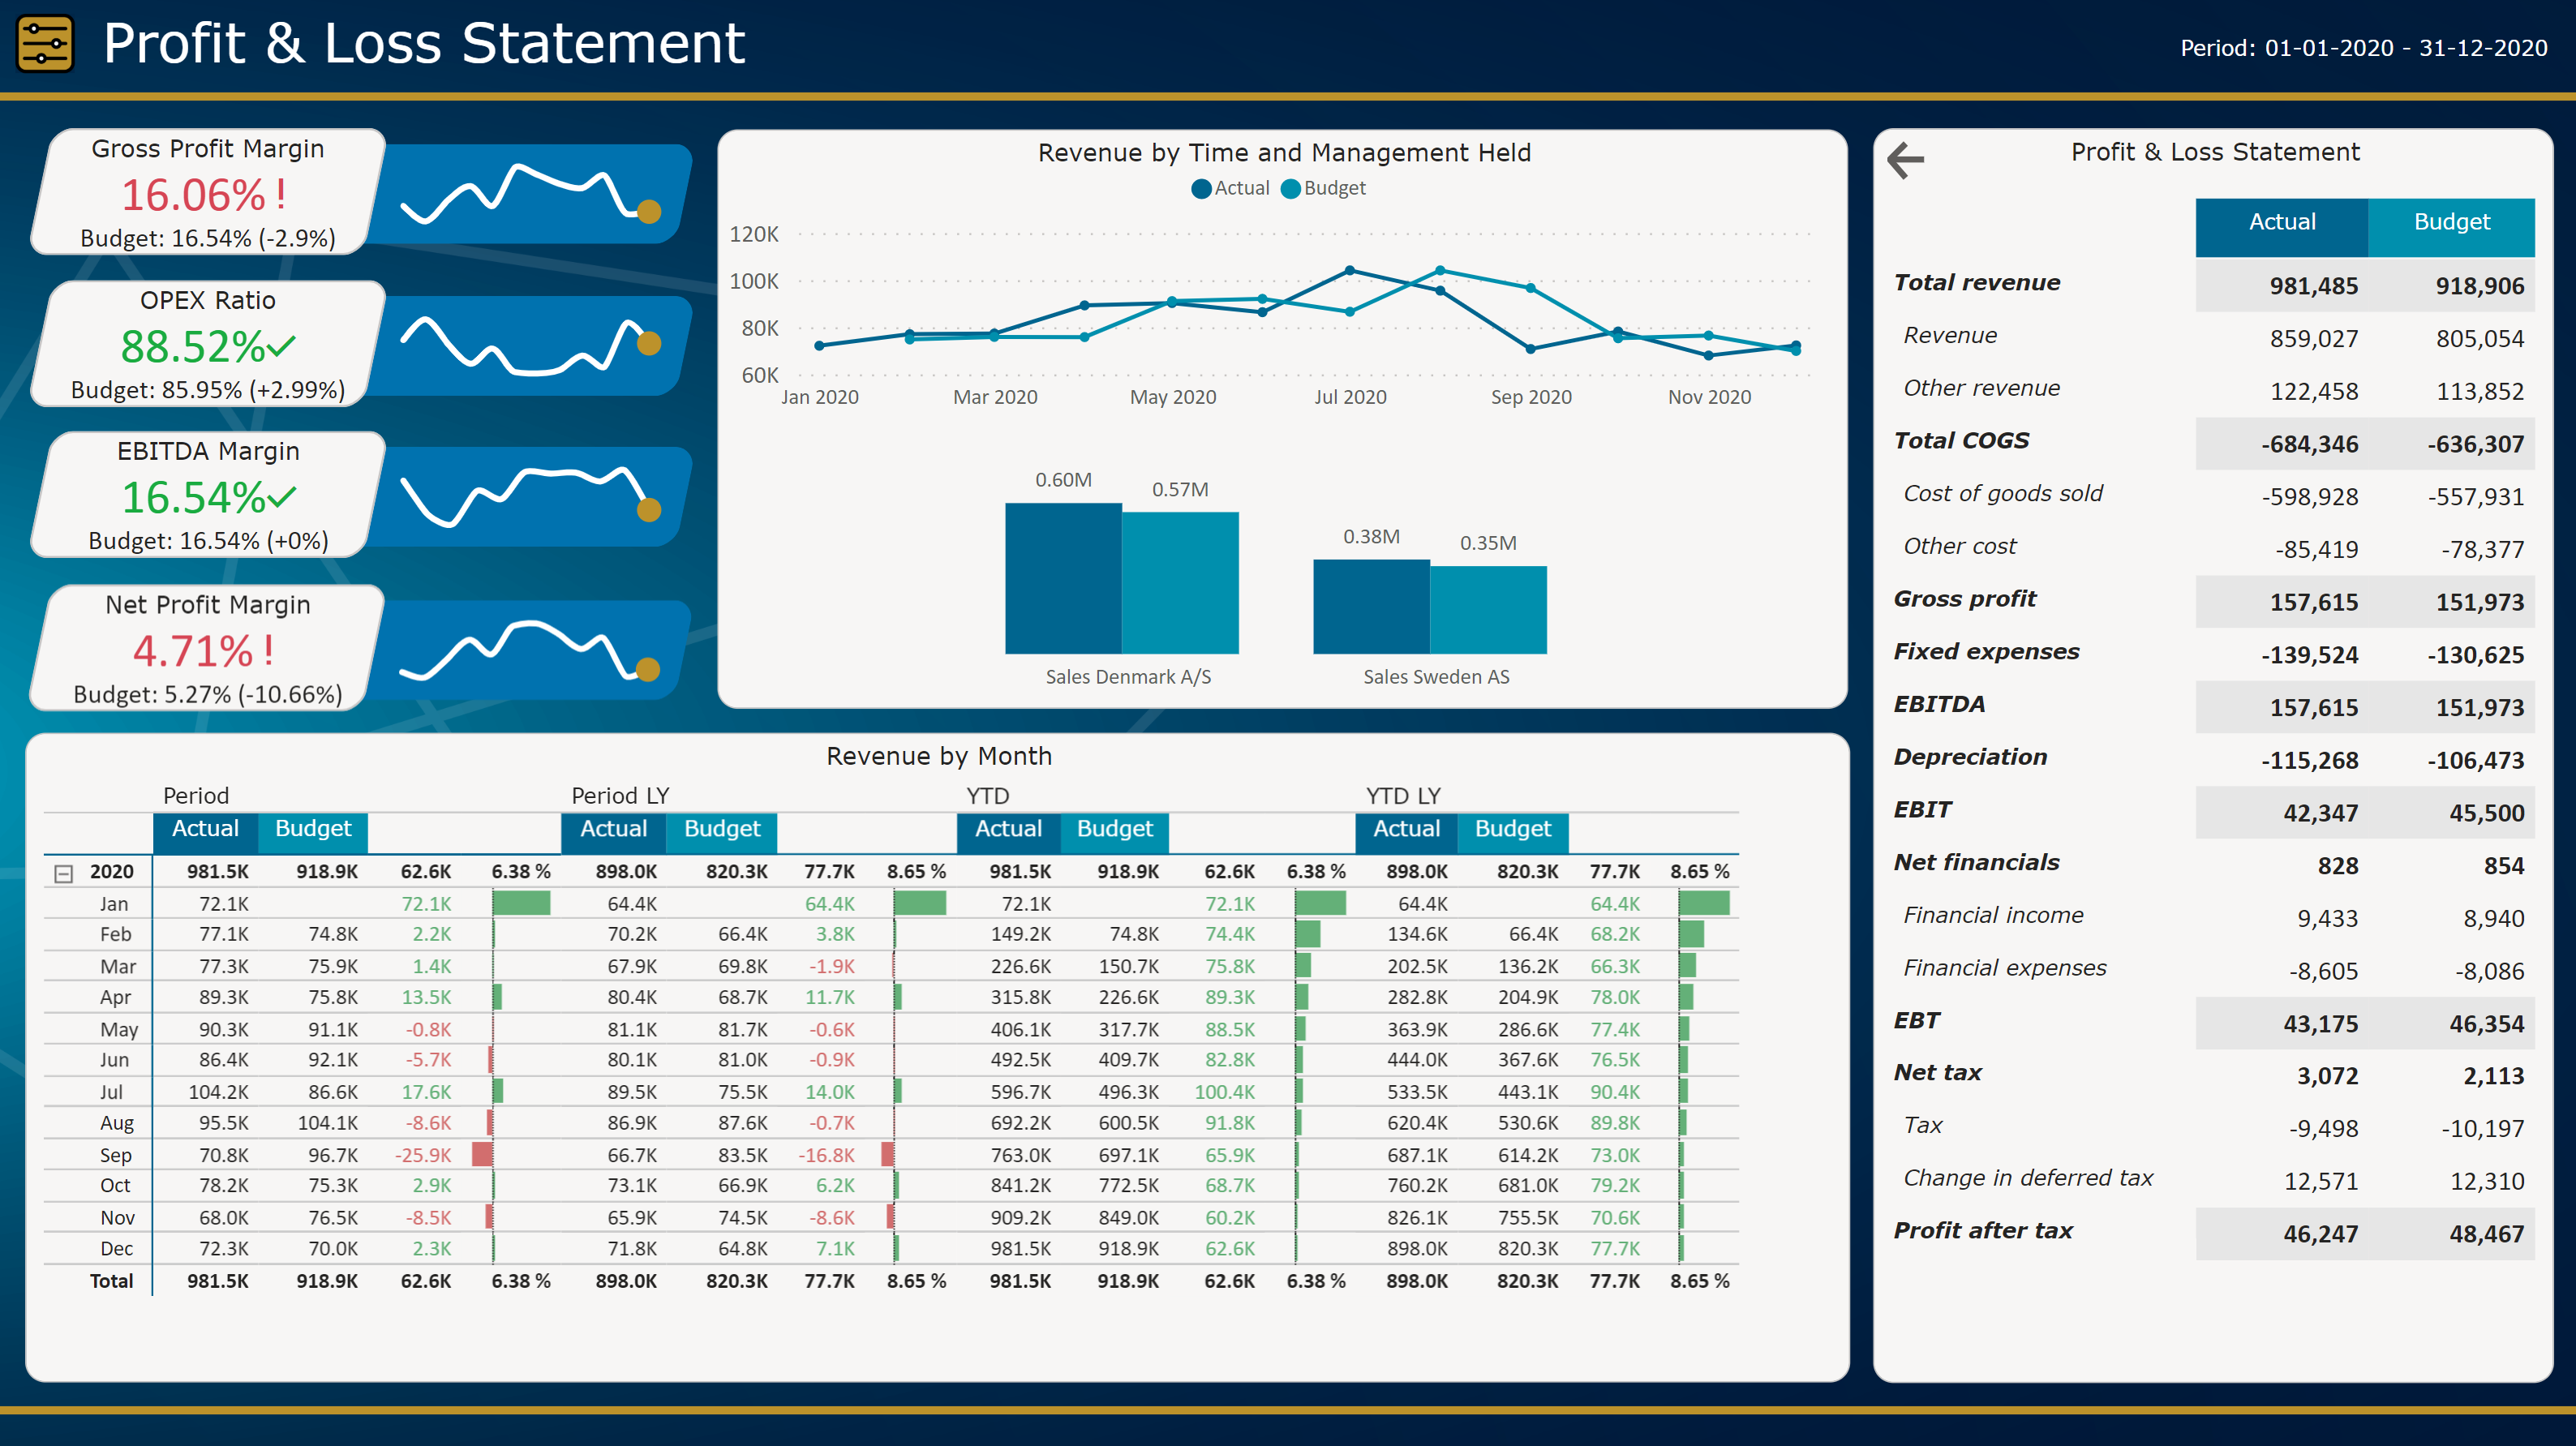
Task: Click the gold endpoint dot on the Net Profit sparkline
Action: tap(648, 669)
